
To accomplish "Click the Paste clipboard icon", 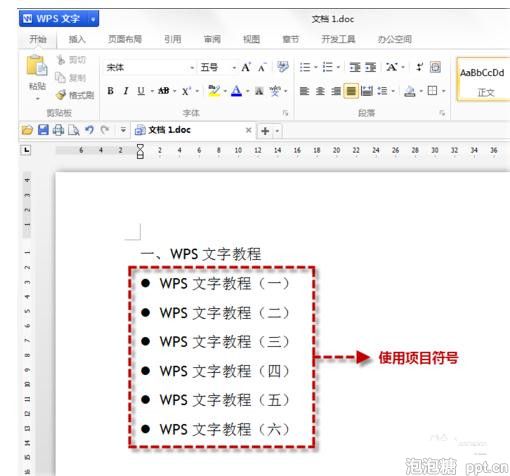I will point(36,65).
